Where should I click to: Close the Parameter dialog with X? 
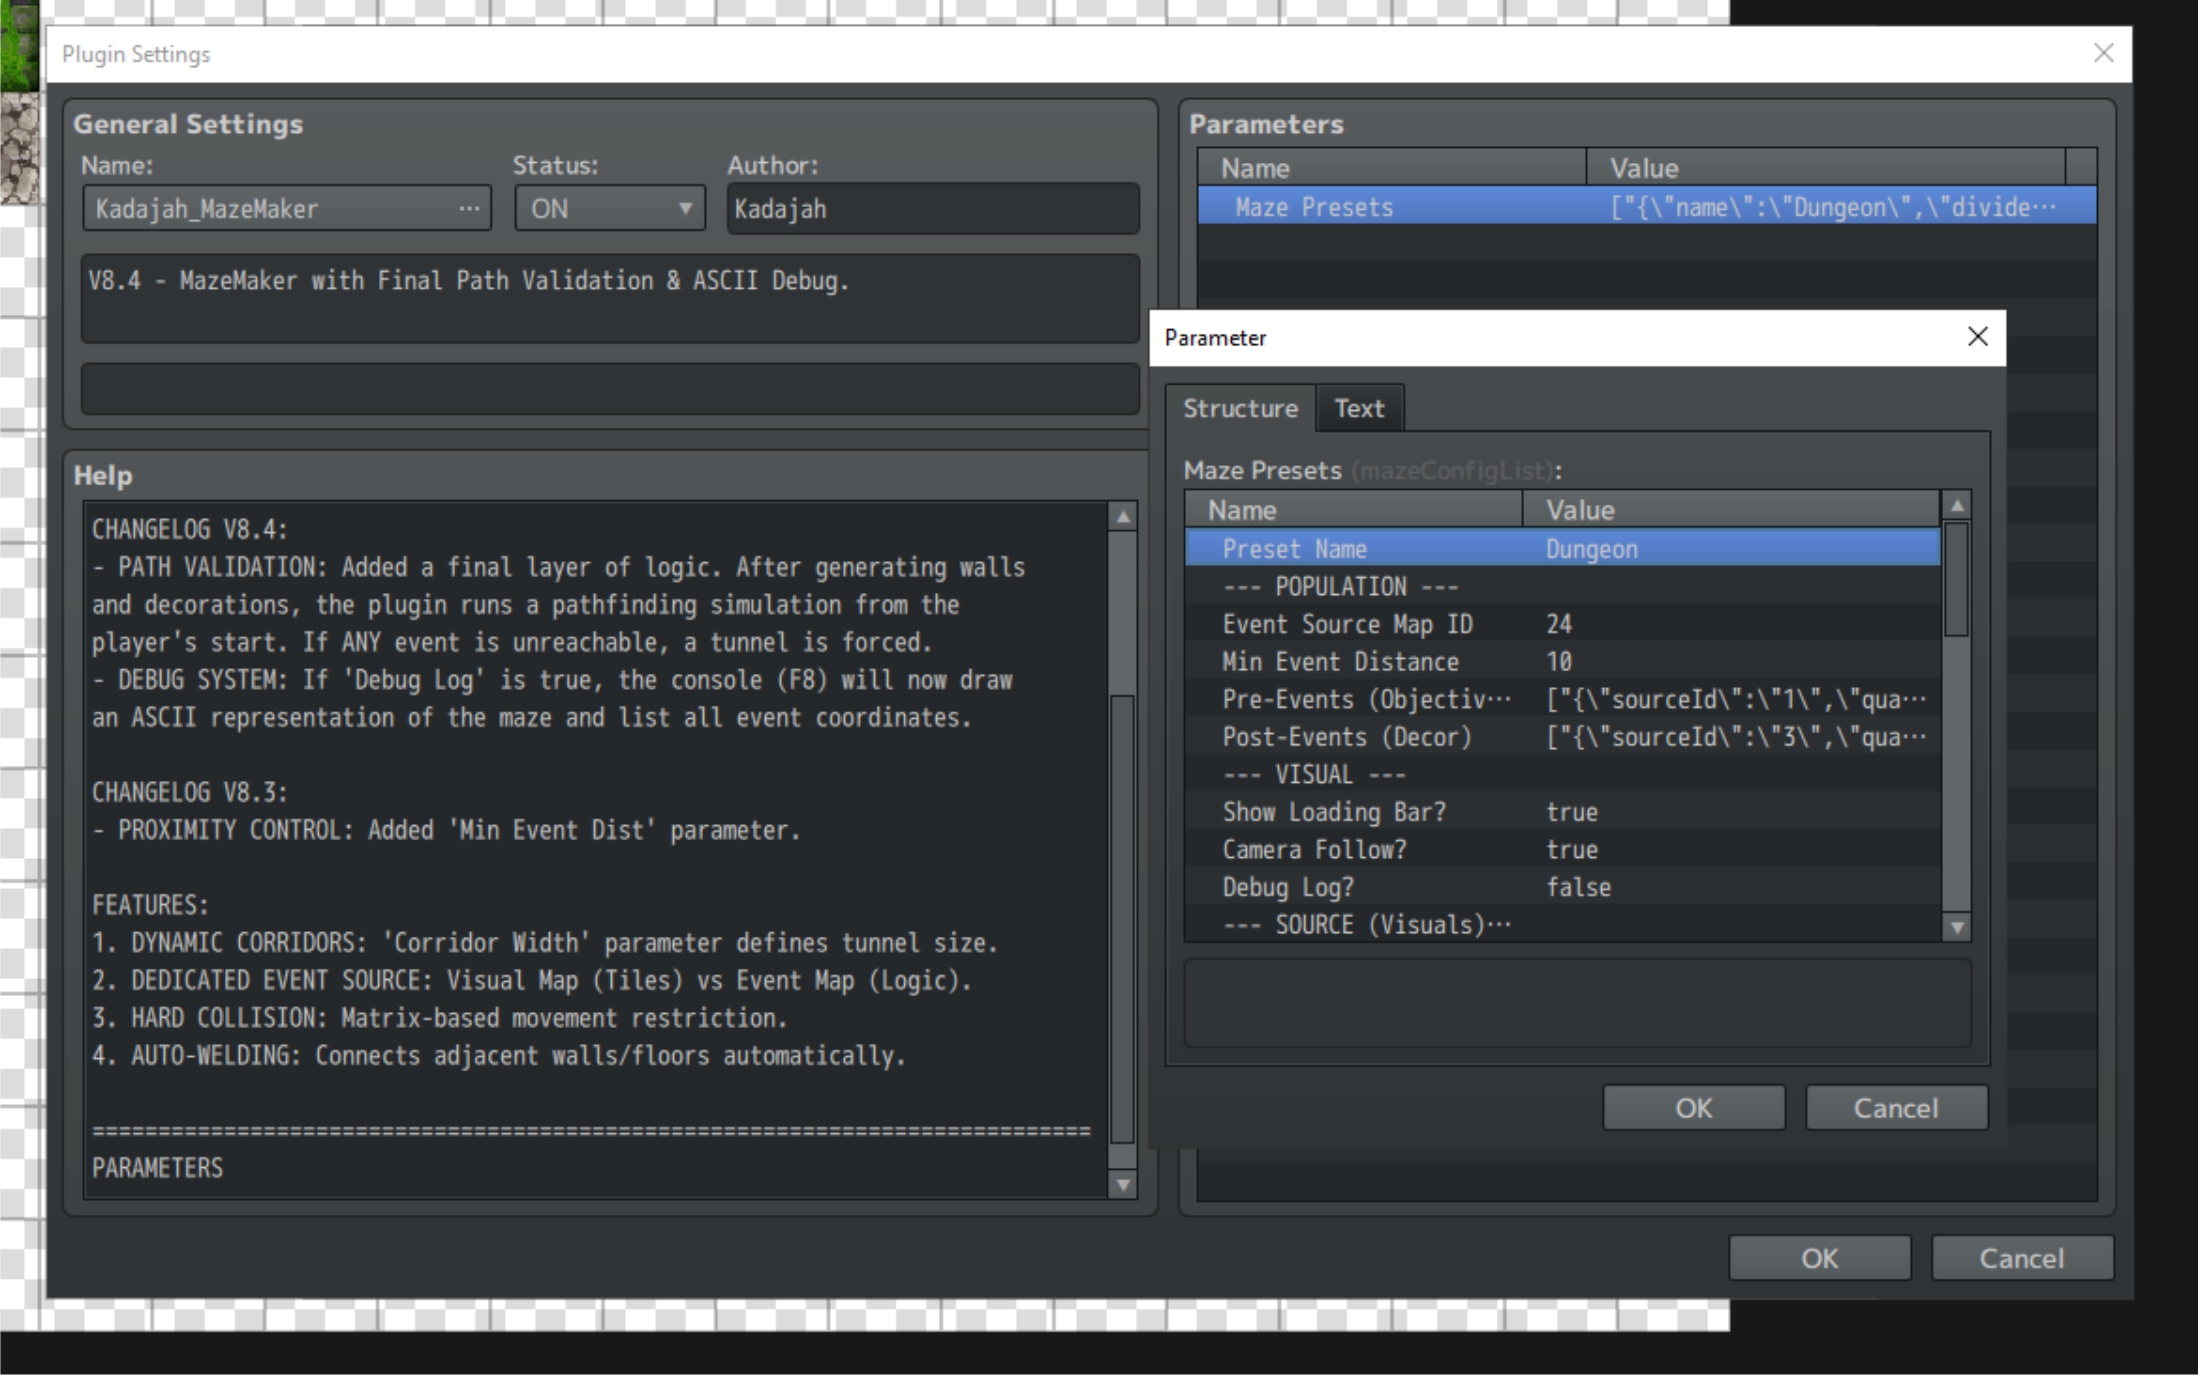coord(1977,337)
